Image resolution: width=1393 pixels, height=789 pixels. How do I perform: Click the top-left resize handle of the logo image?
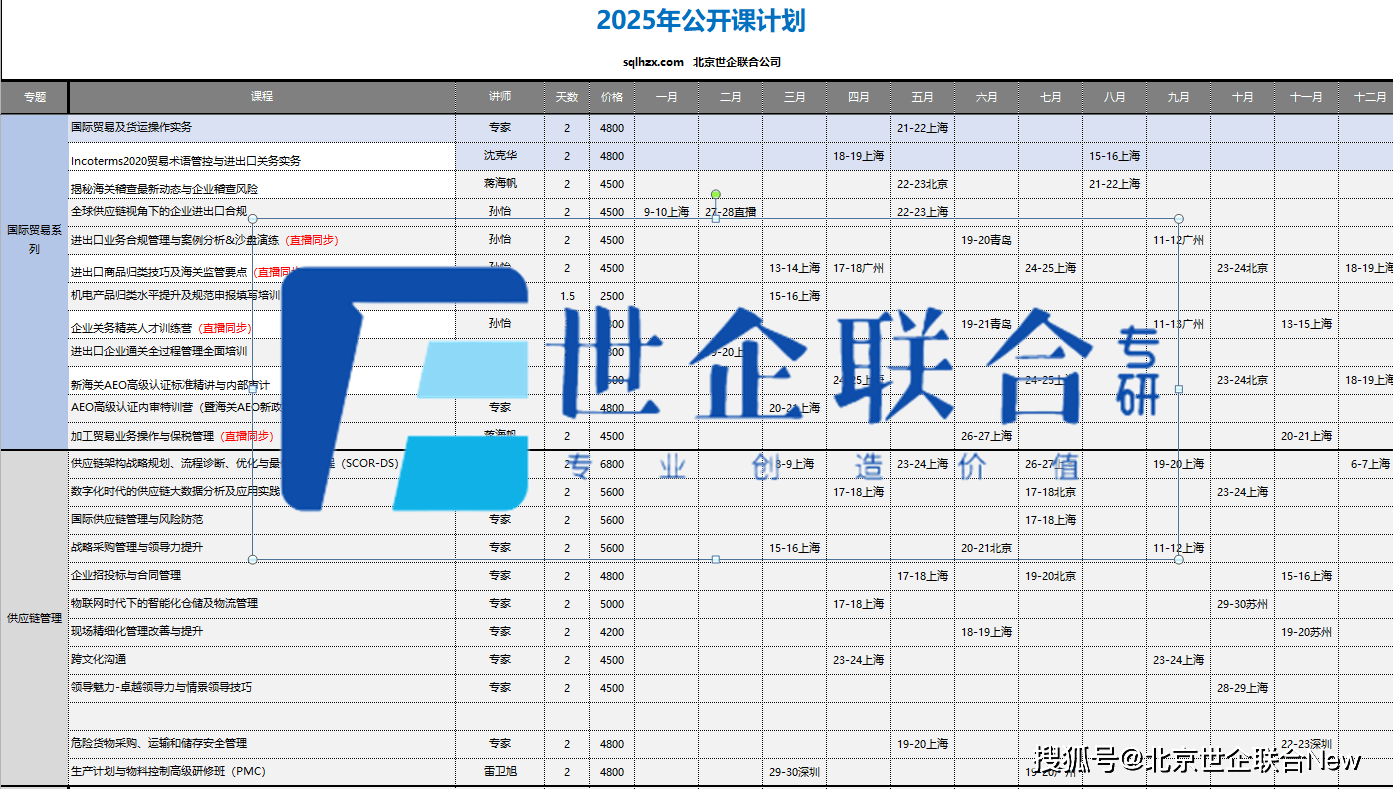[x=252, y=218]
